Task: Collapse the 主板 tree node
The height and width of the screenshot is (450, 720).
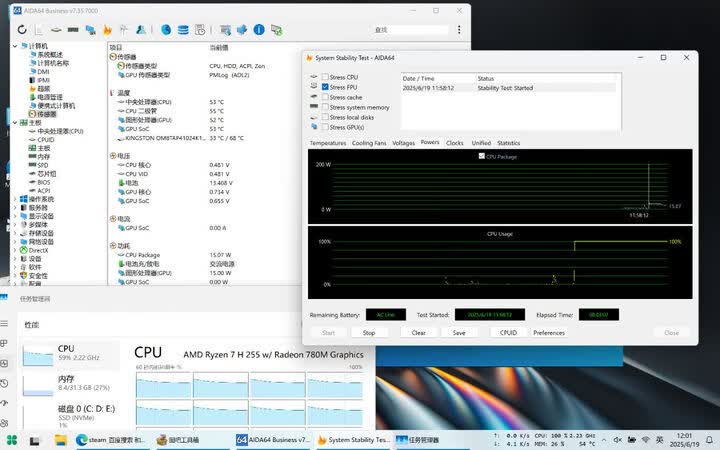Action: (15, 123)
